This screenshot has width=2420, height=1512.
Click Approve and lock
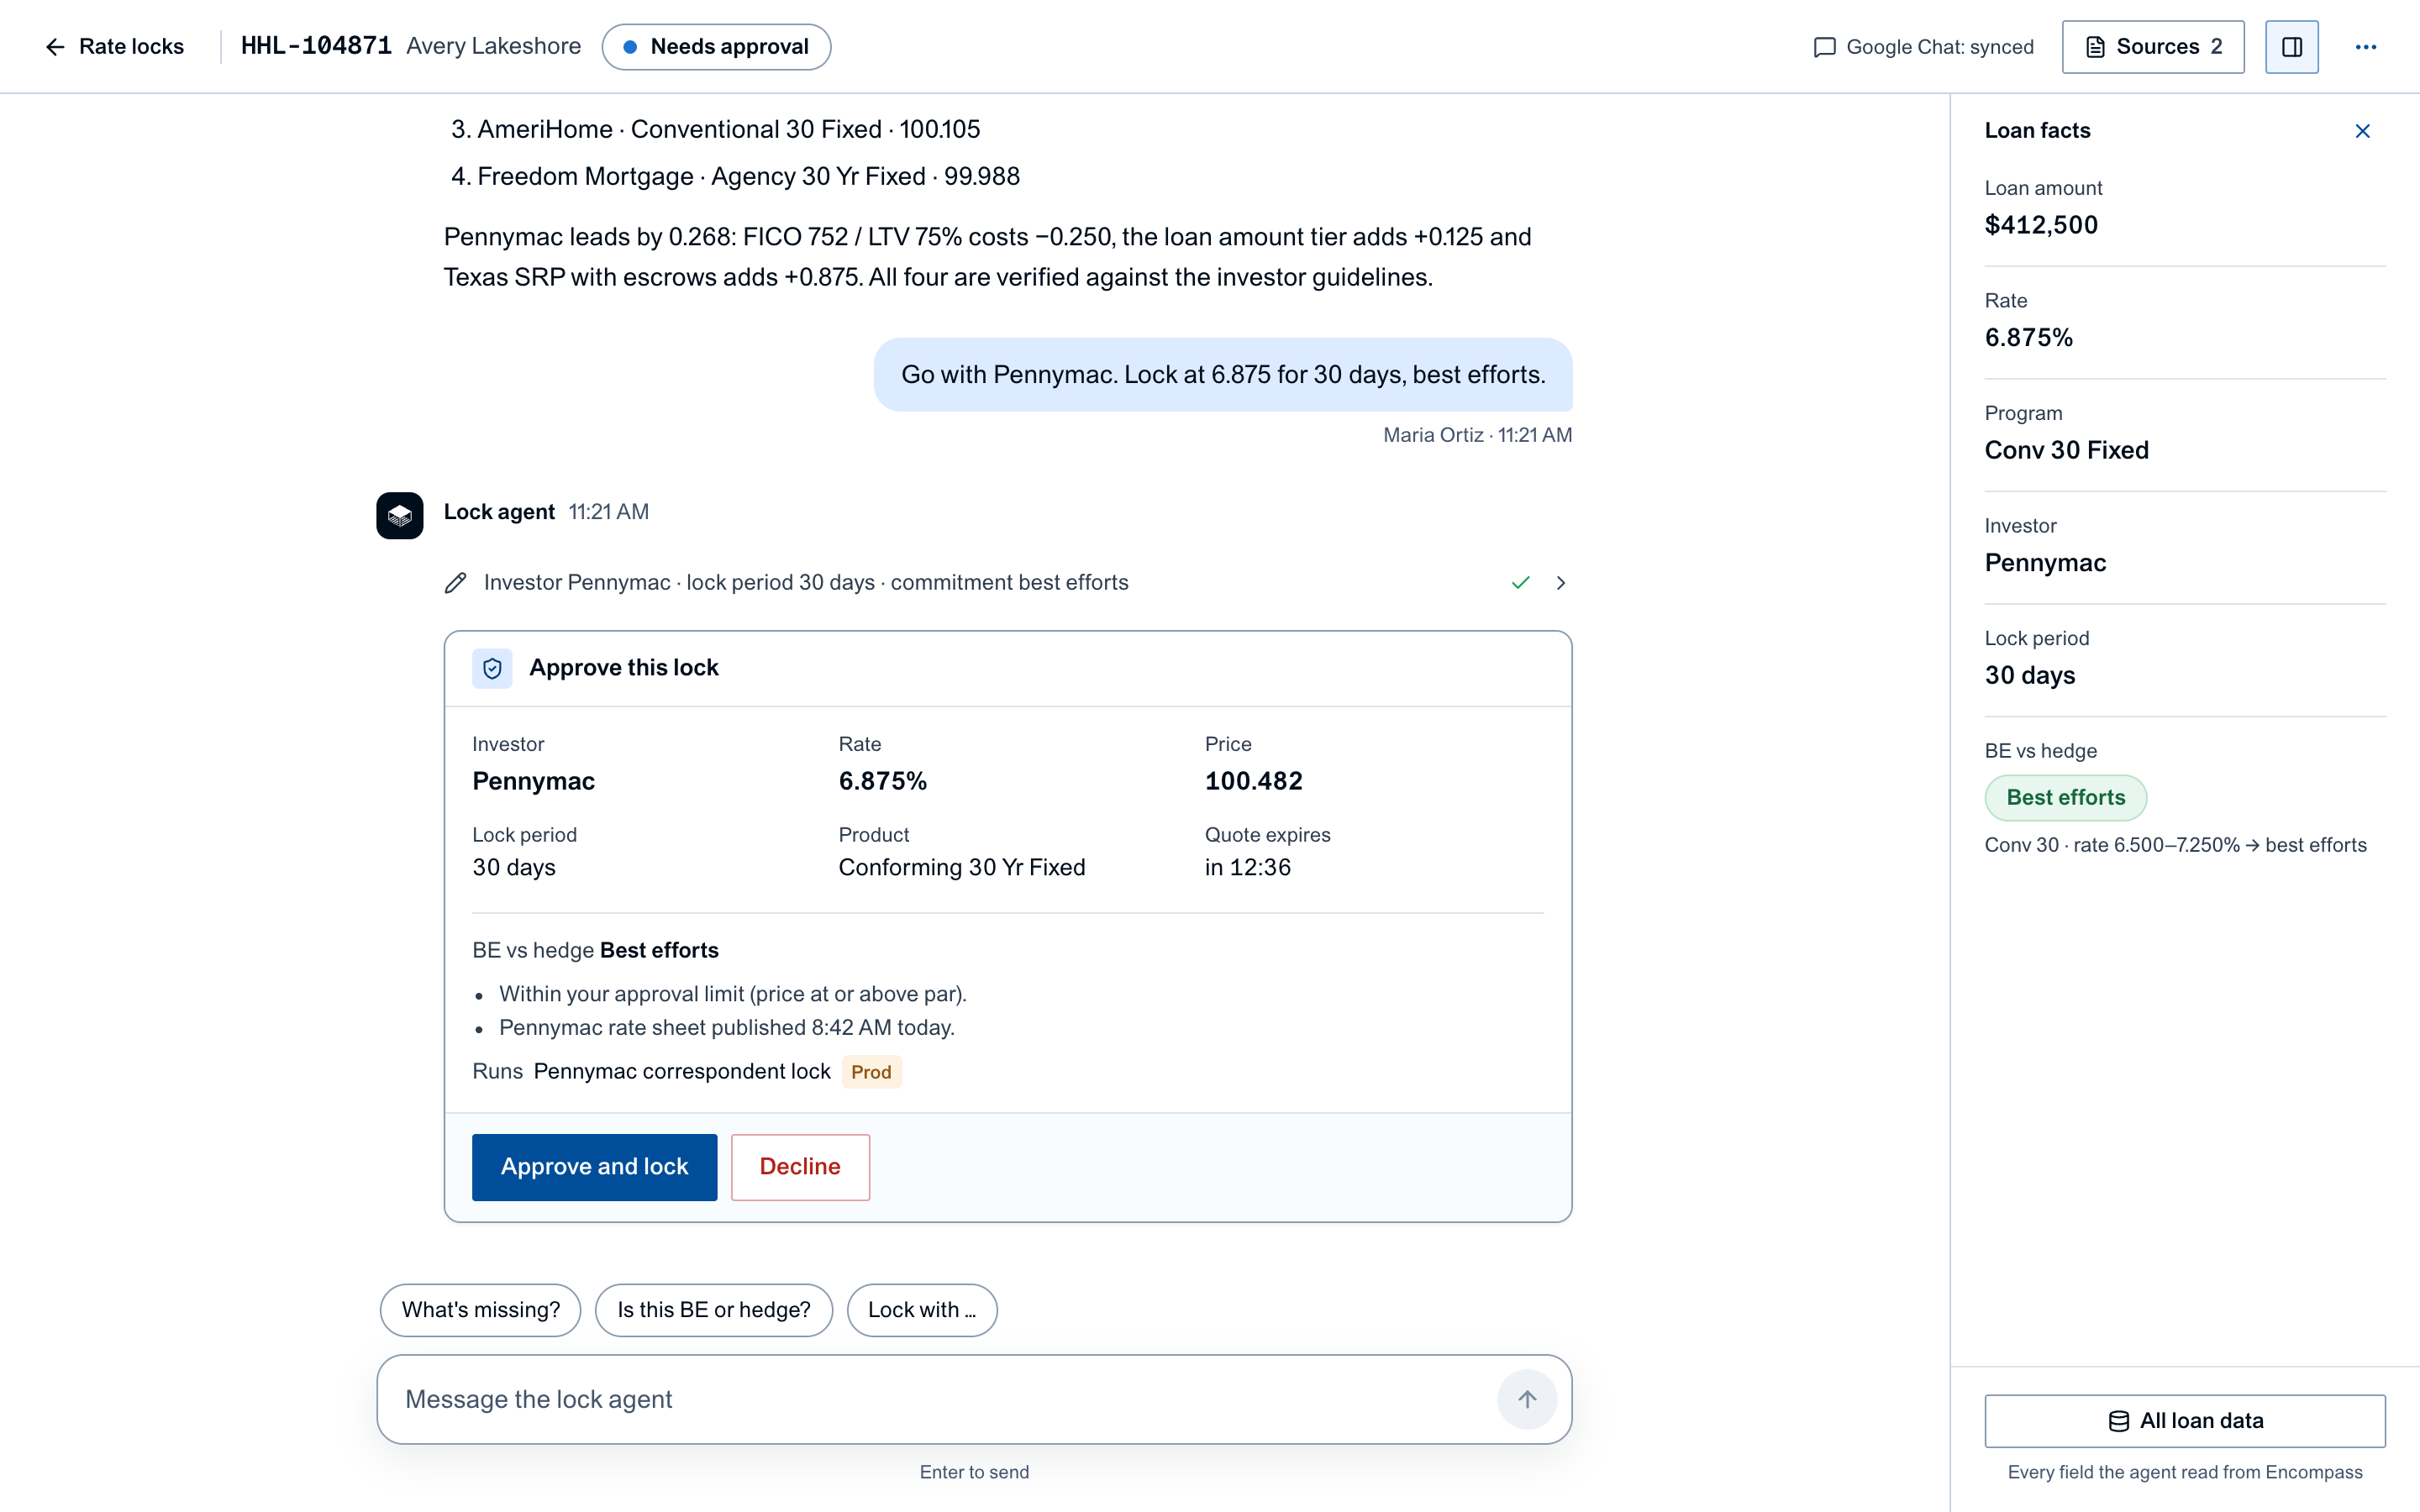[x=595, y=1167]
